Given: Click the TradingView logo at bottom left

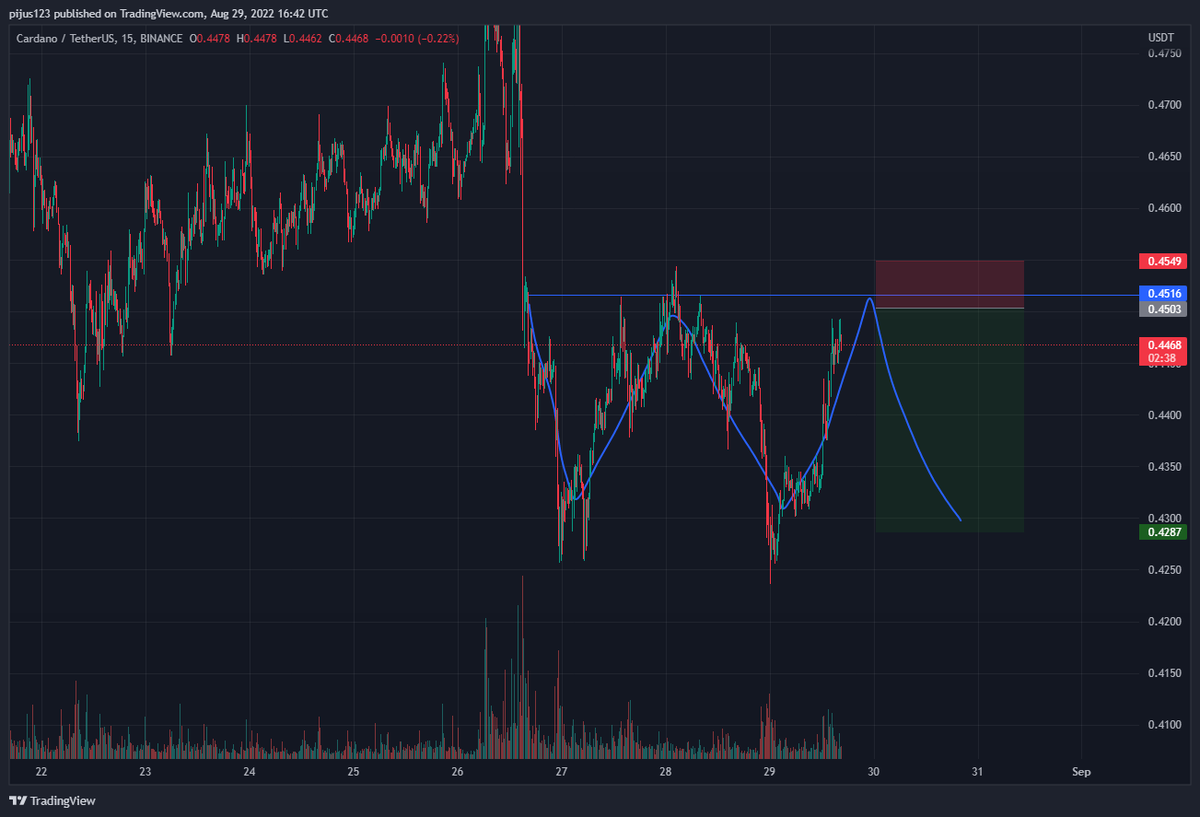Looking at the screenshot, I should (51, 801).
